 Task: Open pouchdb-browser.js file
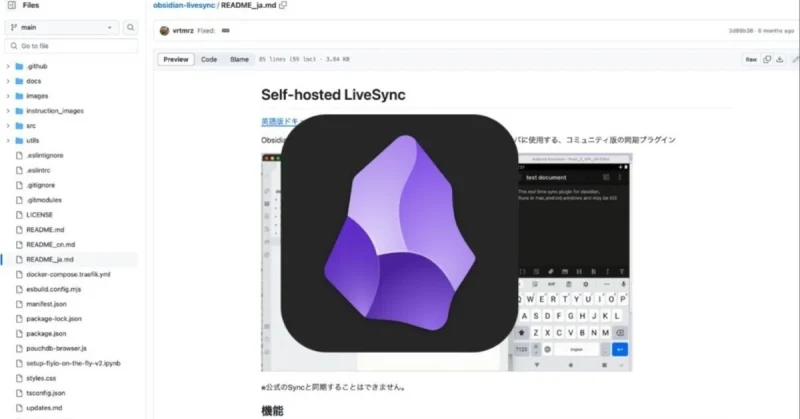[x=57, y=348]
